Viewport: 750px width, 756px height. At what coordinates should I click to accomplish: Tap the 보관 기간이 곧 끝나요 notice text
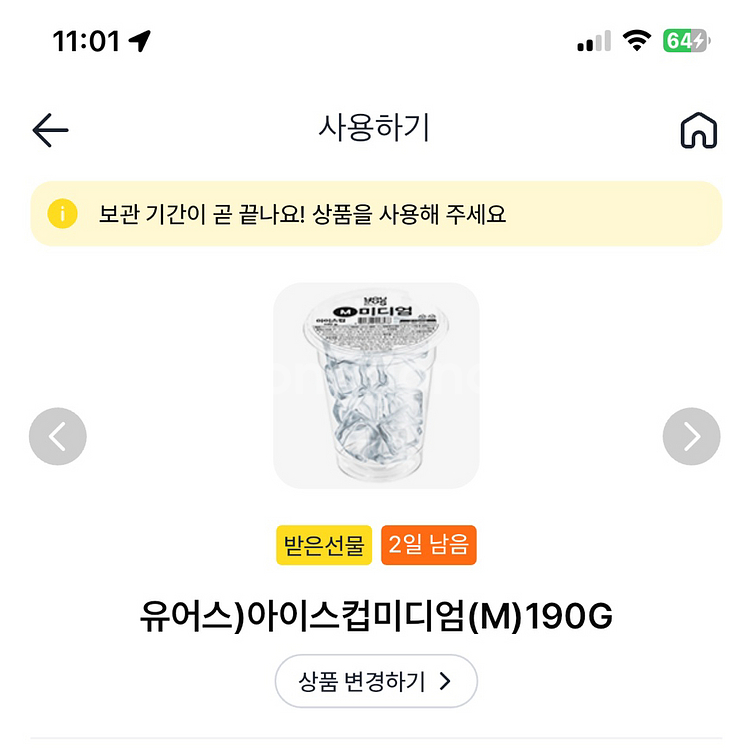tap(302, 214)
